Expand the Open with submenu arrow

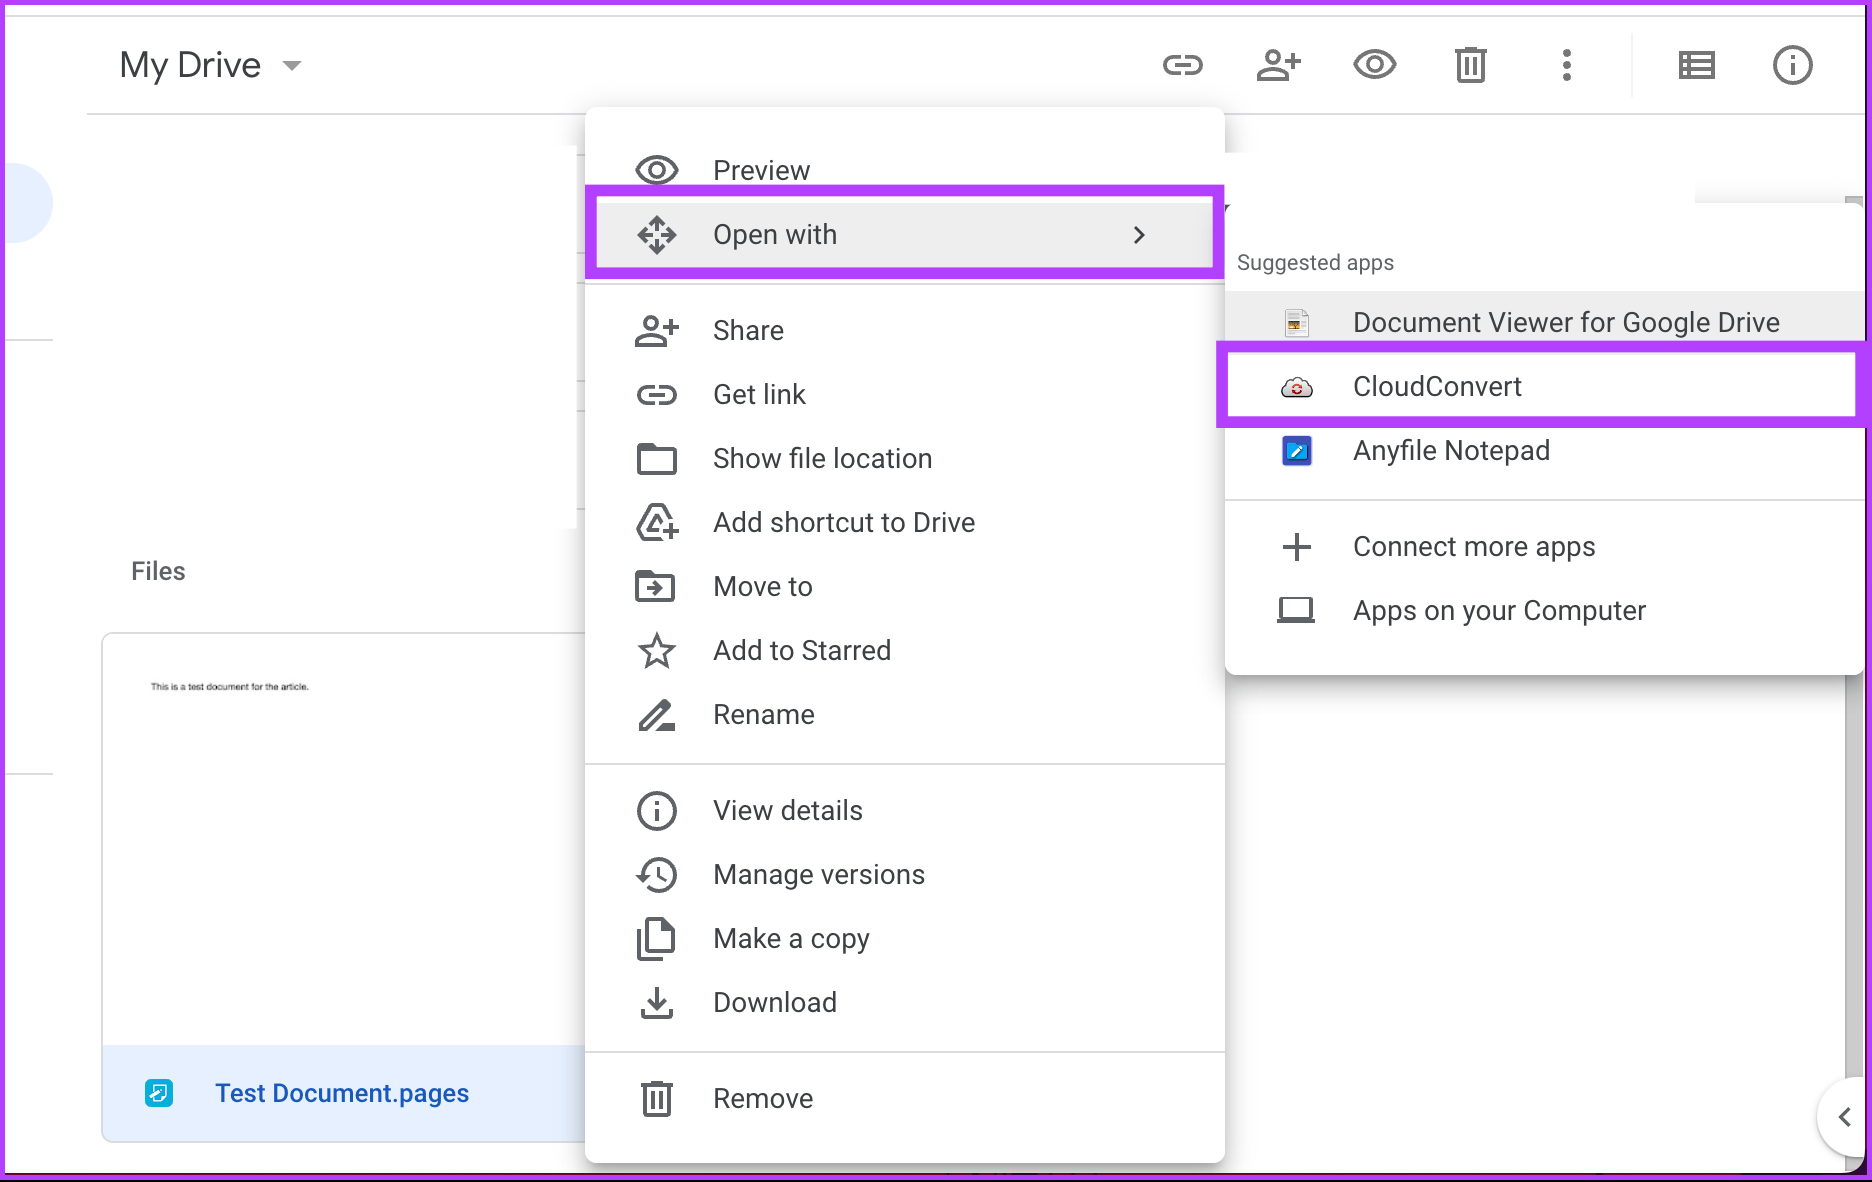tap(1139, 234)
